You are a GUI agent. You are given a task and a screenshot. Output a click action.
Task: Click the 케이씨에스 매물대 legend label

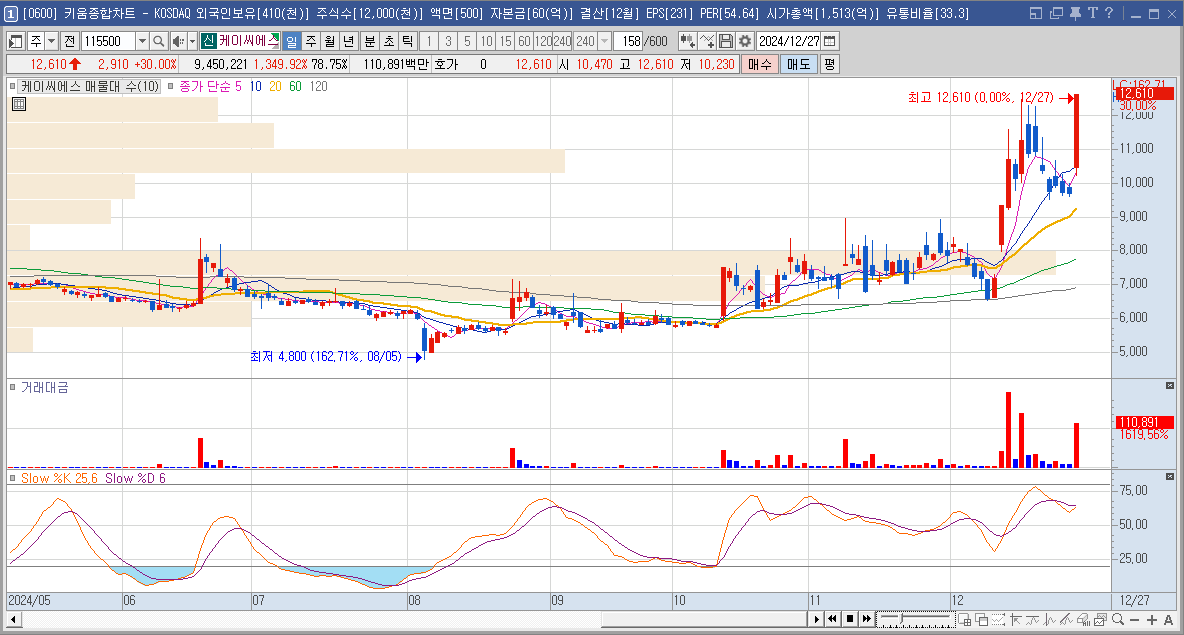90,87
